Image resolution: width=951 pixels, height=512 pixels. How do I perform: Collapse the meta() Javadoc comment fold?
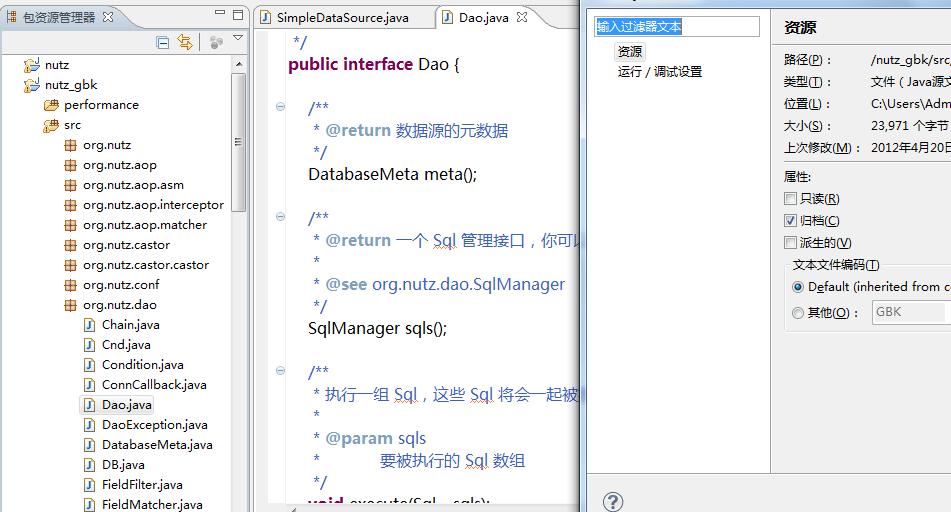coord(280,107)
